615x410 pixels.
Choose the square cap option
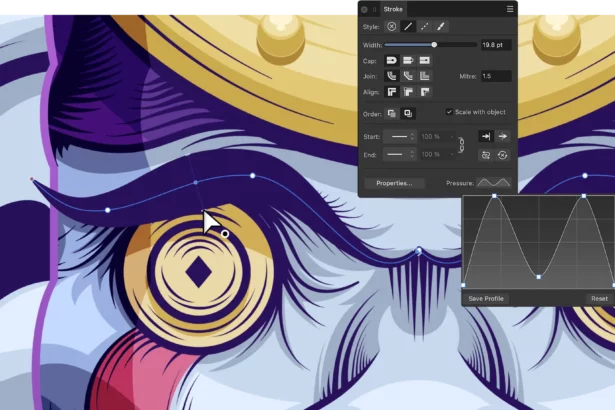[424, 60]
